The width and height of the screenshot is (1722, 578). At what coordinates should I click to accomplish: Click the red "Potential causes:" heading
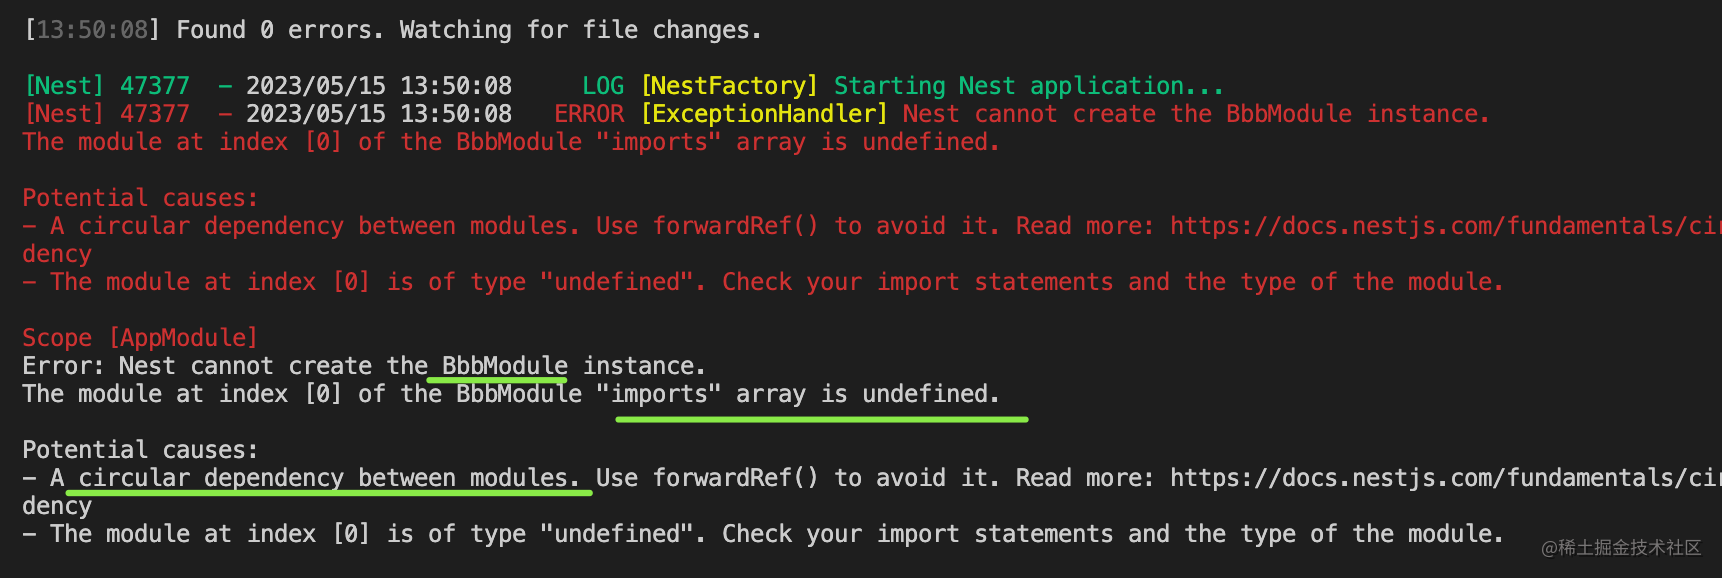pyautogui.click(x=140, y=198)
